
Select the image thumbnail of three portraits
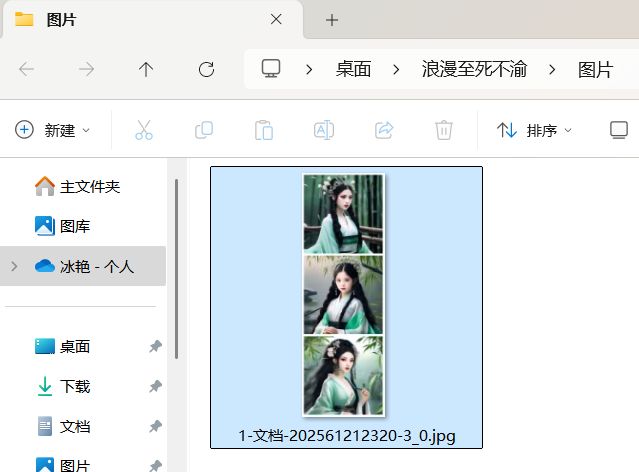(343, 295)
